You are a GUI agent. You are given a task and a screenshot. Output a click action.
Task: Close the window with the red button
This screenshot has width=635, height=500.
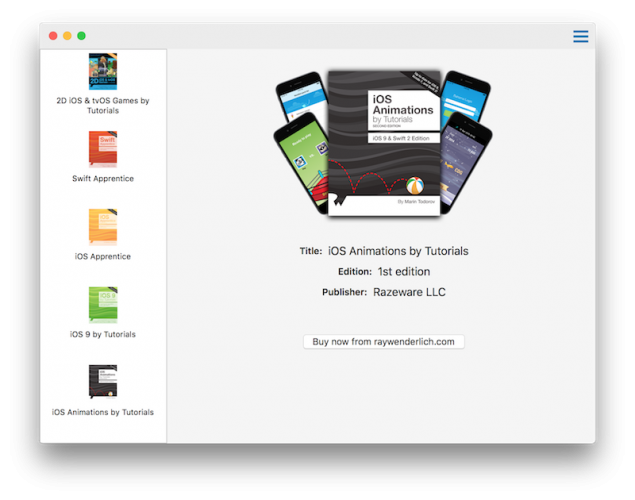click(x=53, y=36)
